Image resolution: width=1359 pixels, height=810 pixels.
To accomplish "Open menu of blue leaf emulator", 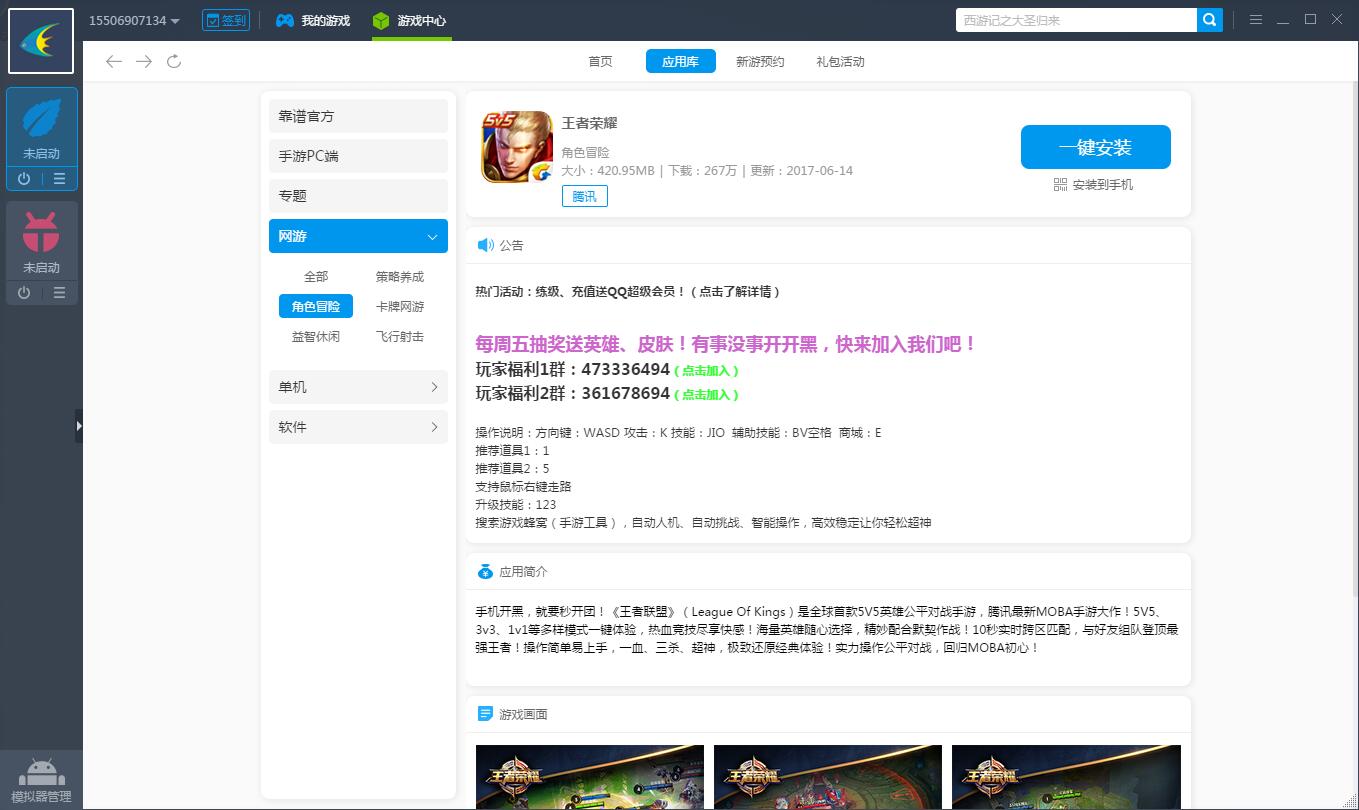I will 59,179.
